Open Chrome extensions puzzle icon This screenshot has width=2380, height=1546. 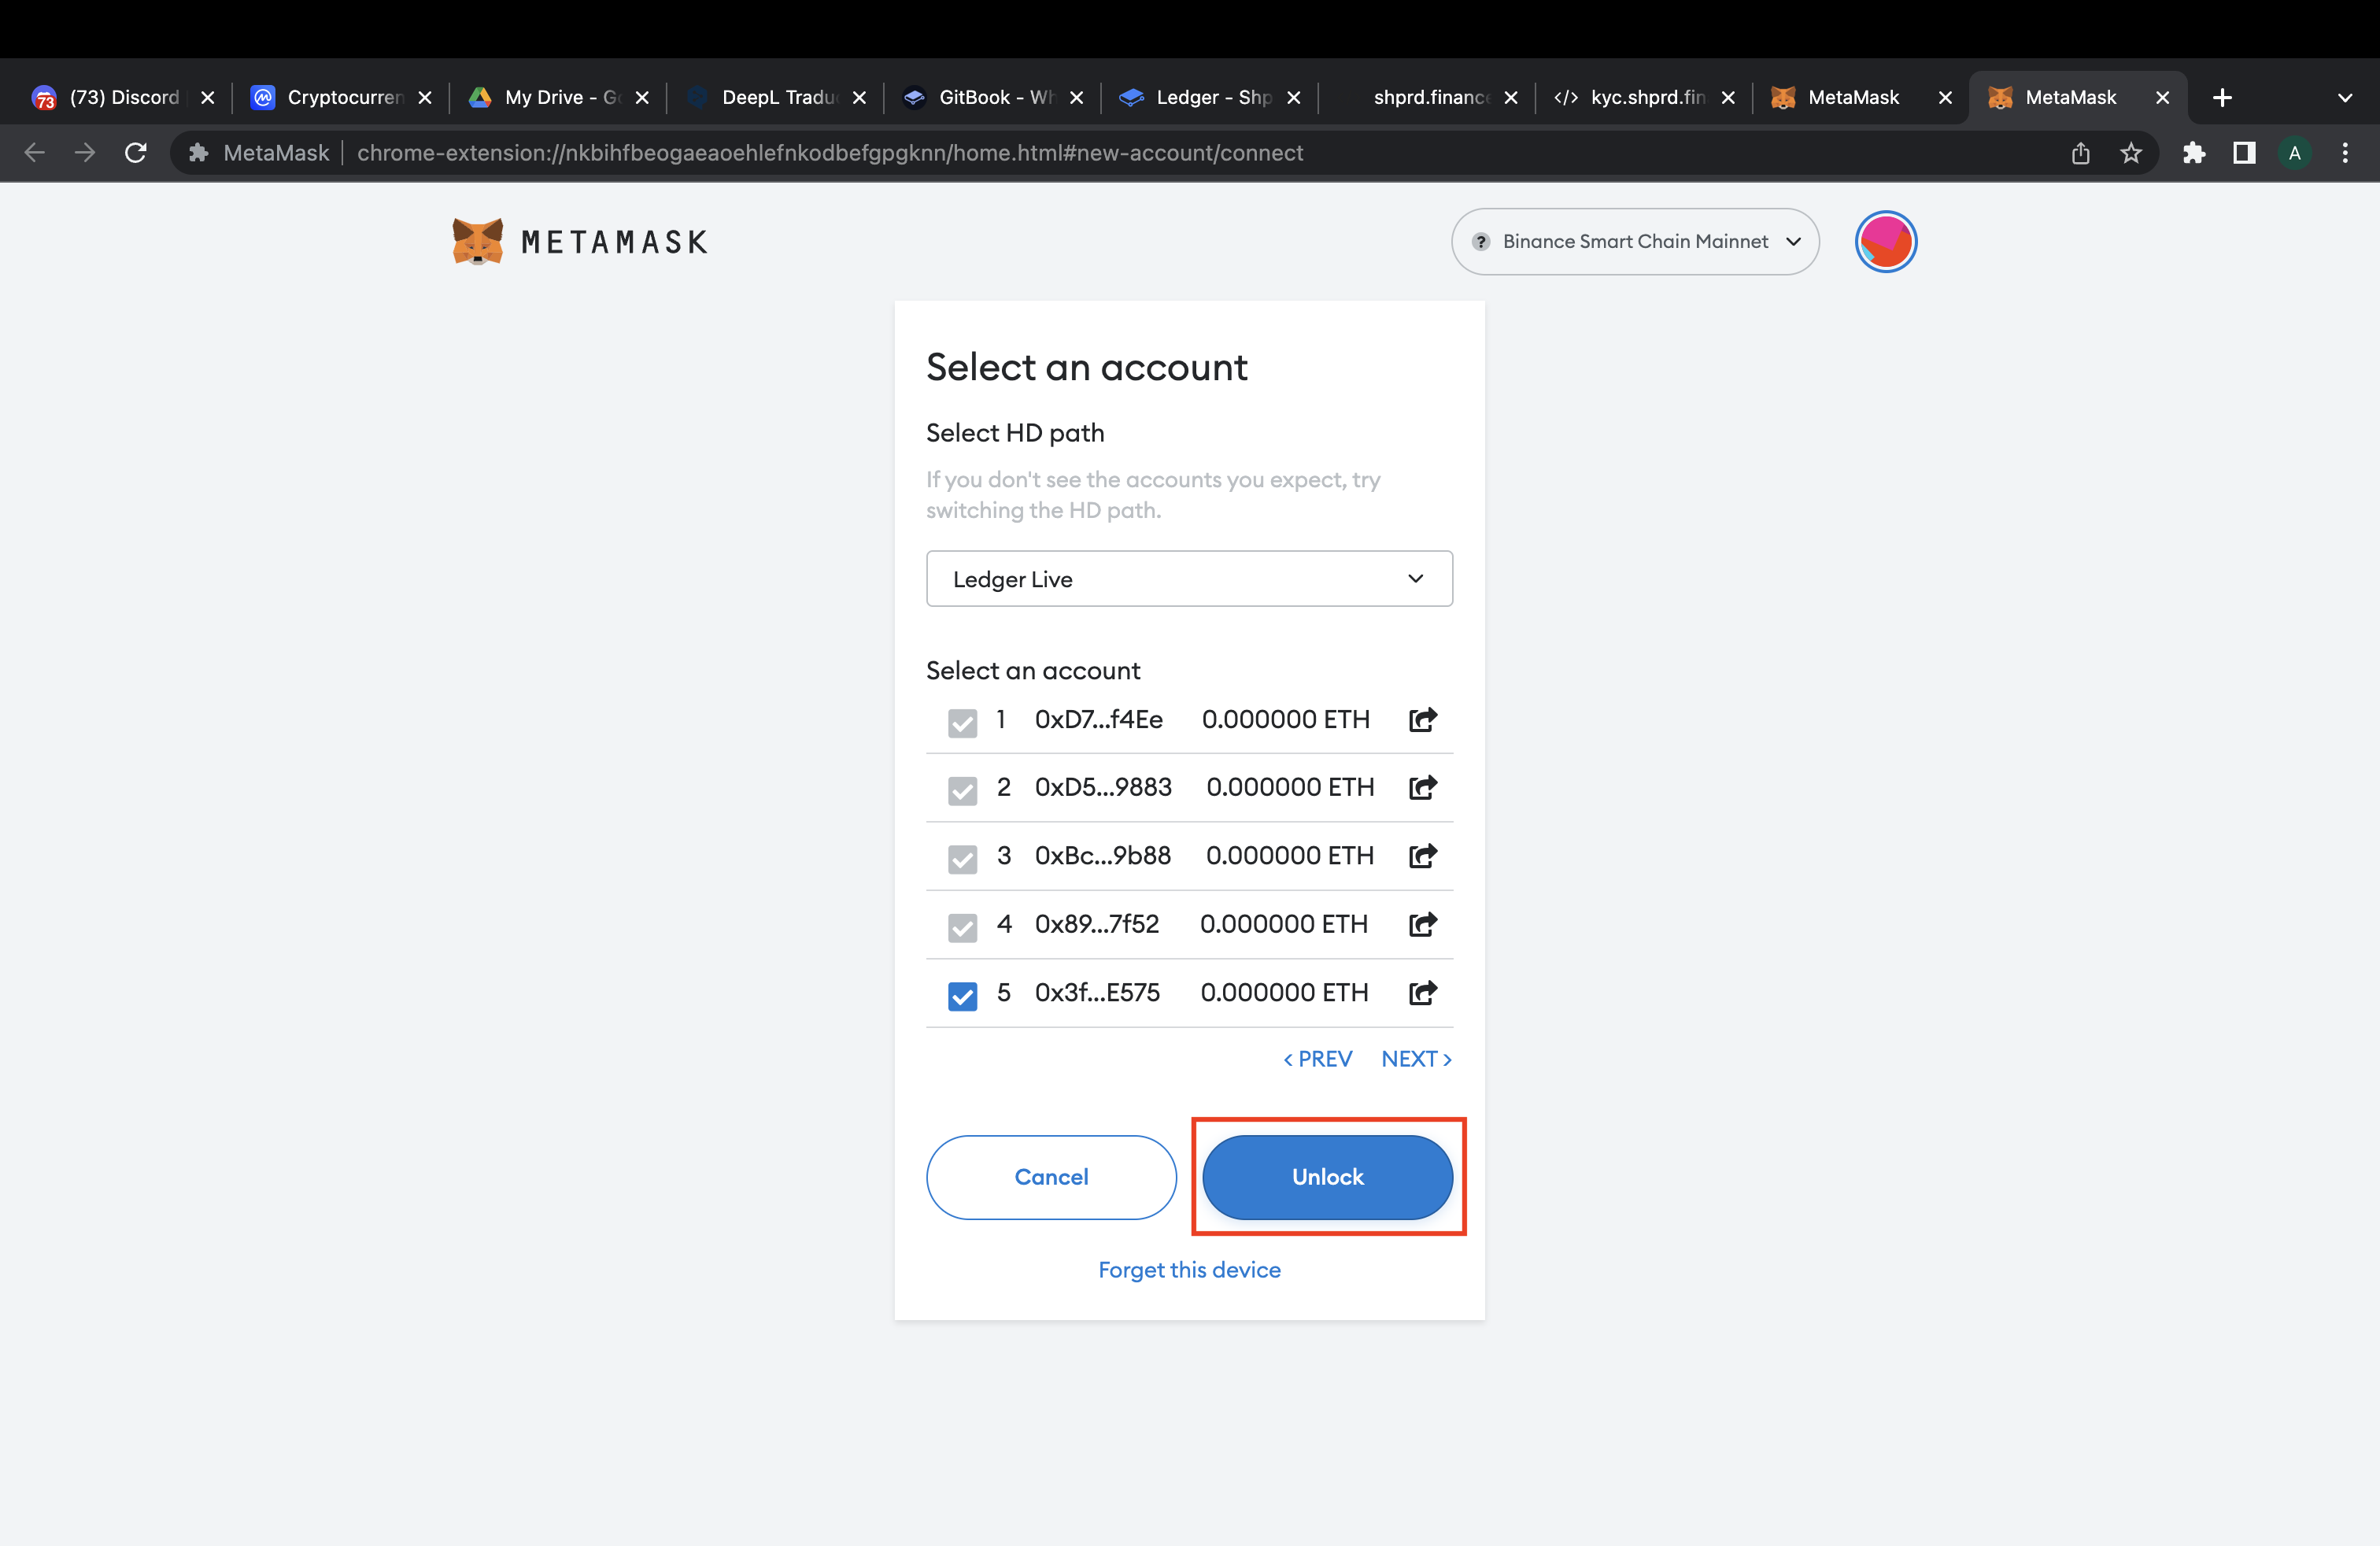2194,153
